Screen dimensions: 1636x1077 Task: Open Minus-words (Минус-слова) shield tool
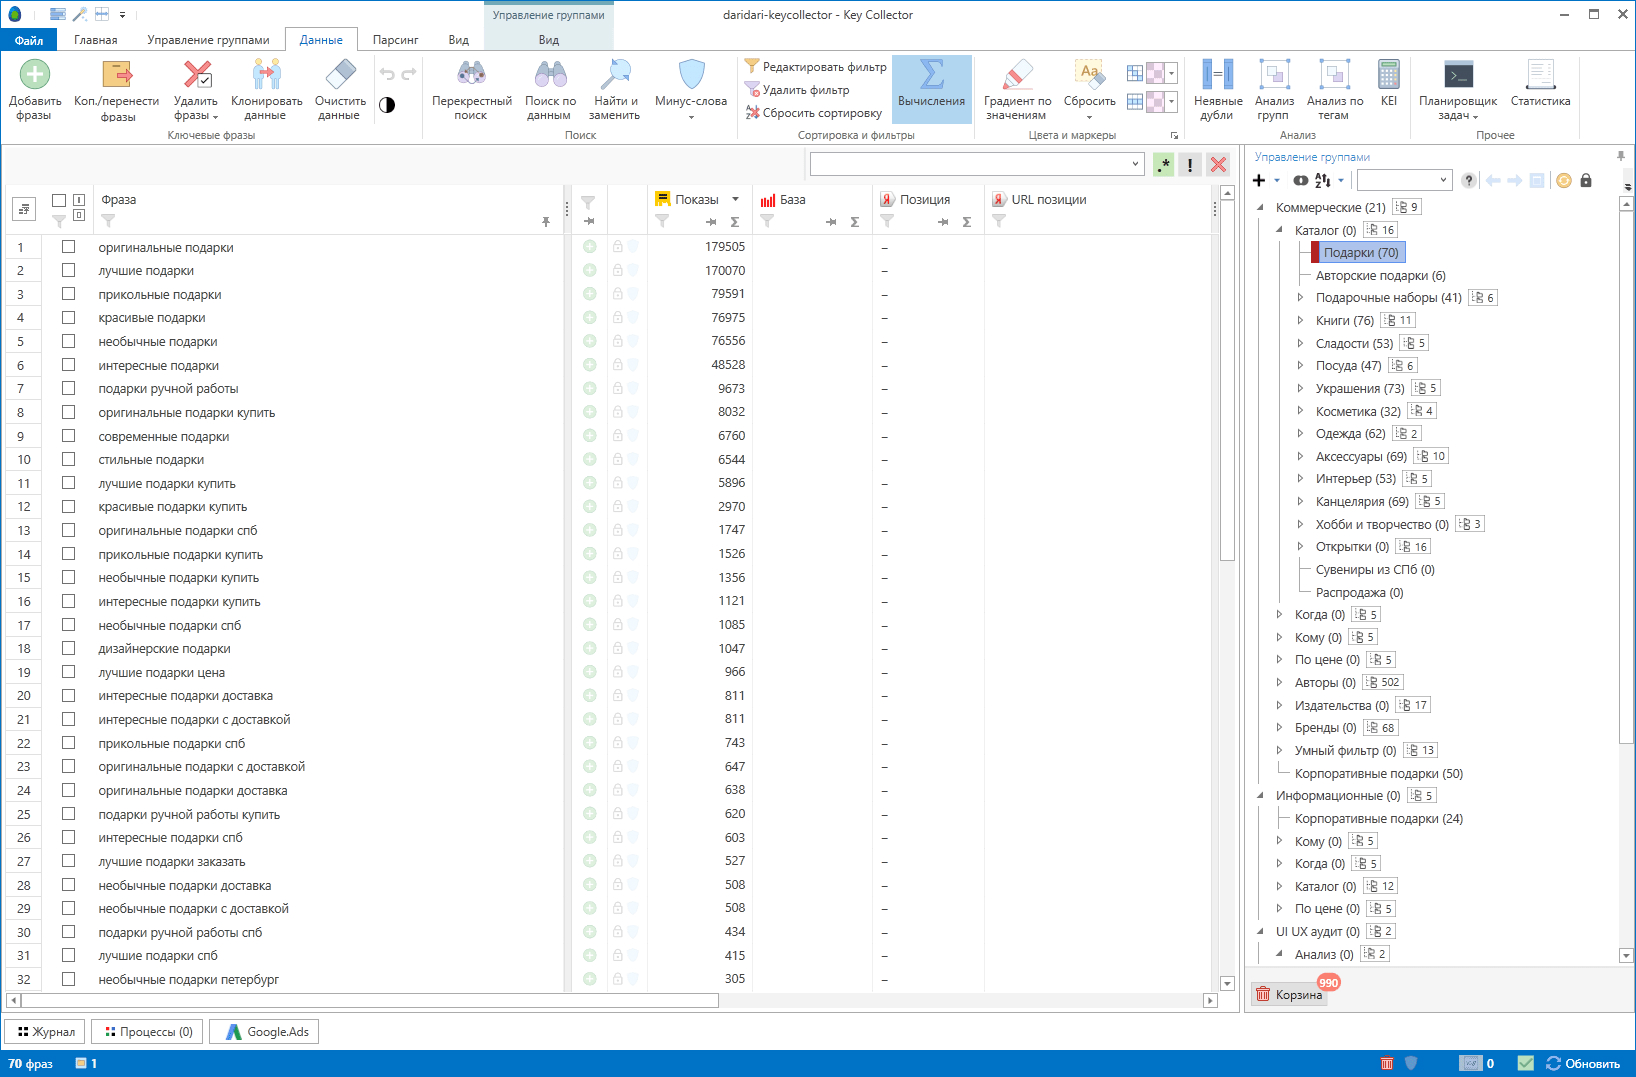tap(691, 76)
